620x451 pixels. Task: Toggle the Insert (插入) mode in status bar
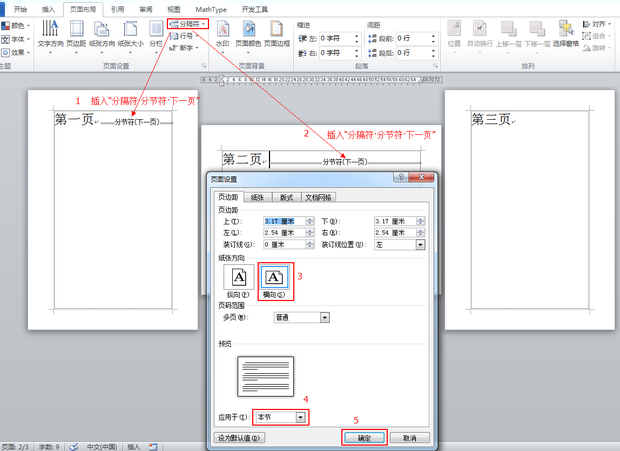(x=134, y=447)
